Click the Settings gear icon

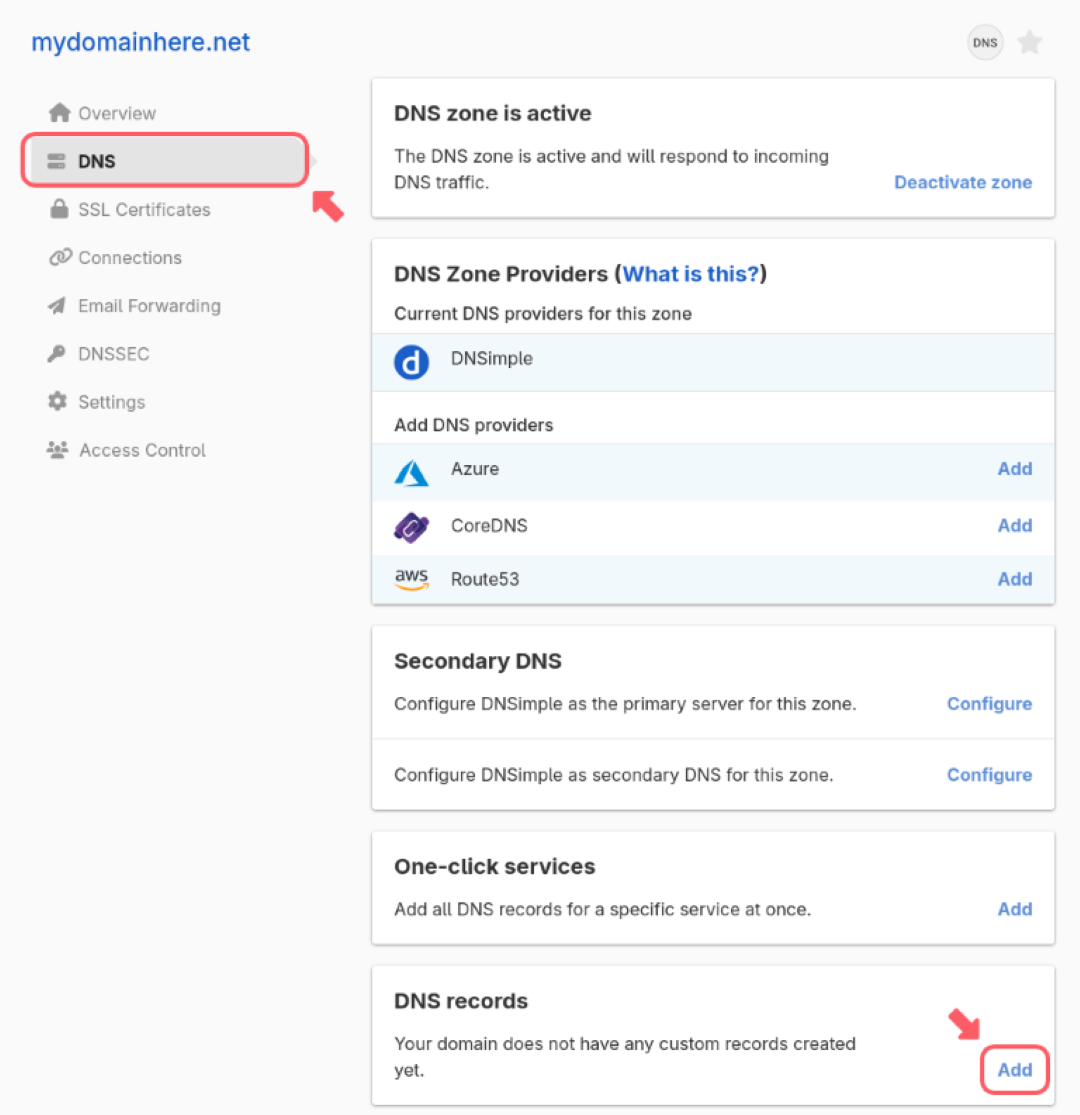point(58,401)
